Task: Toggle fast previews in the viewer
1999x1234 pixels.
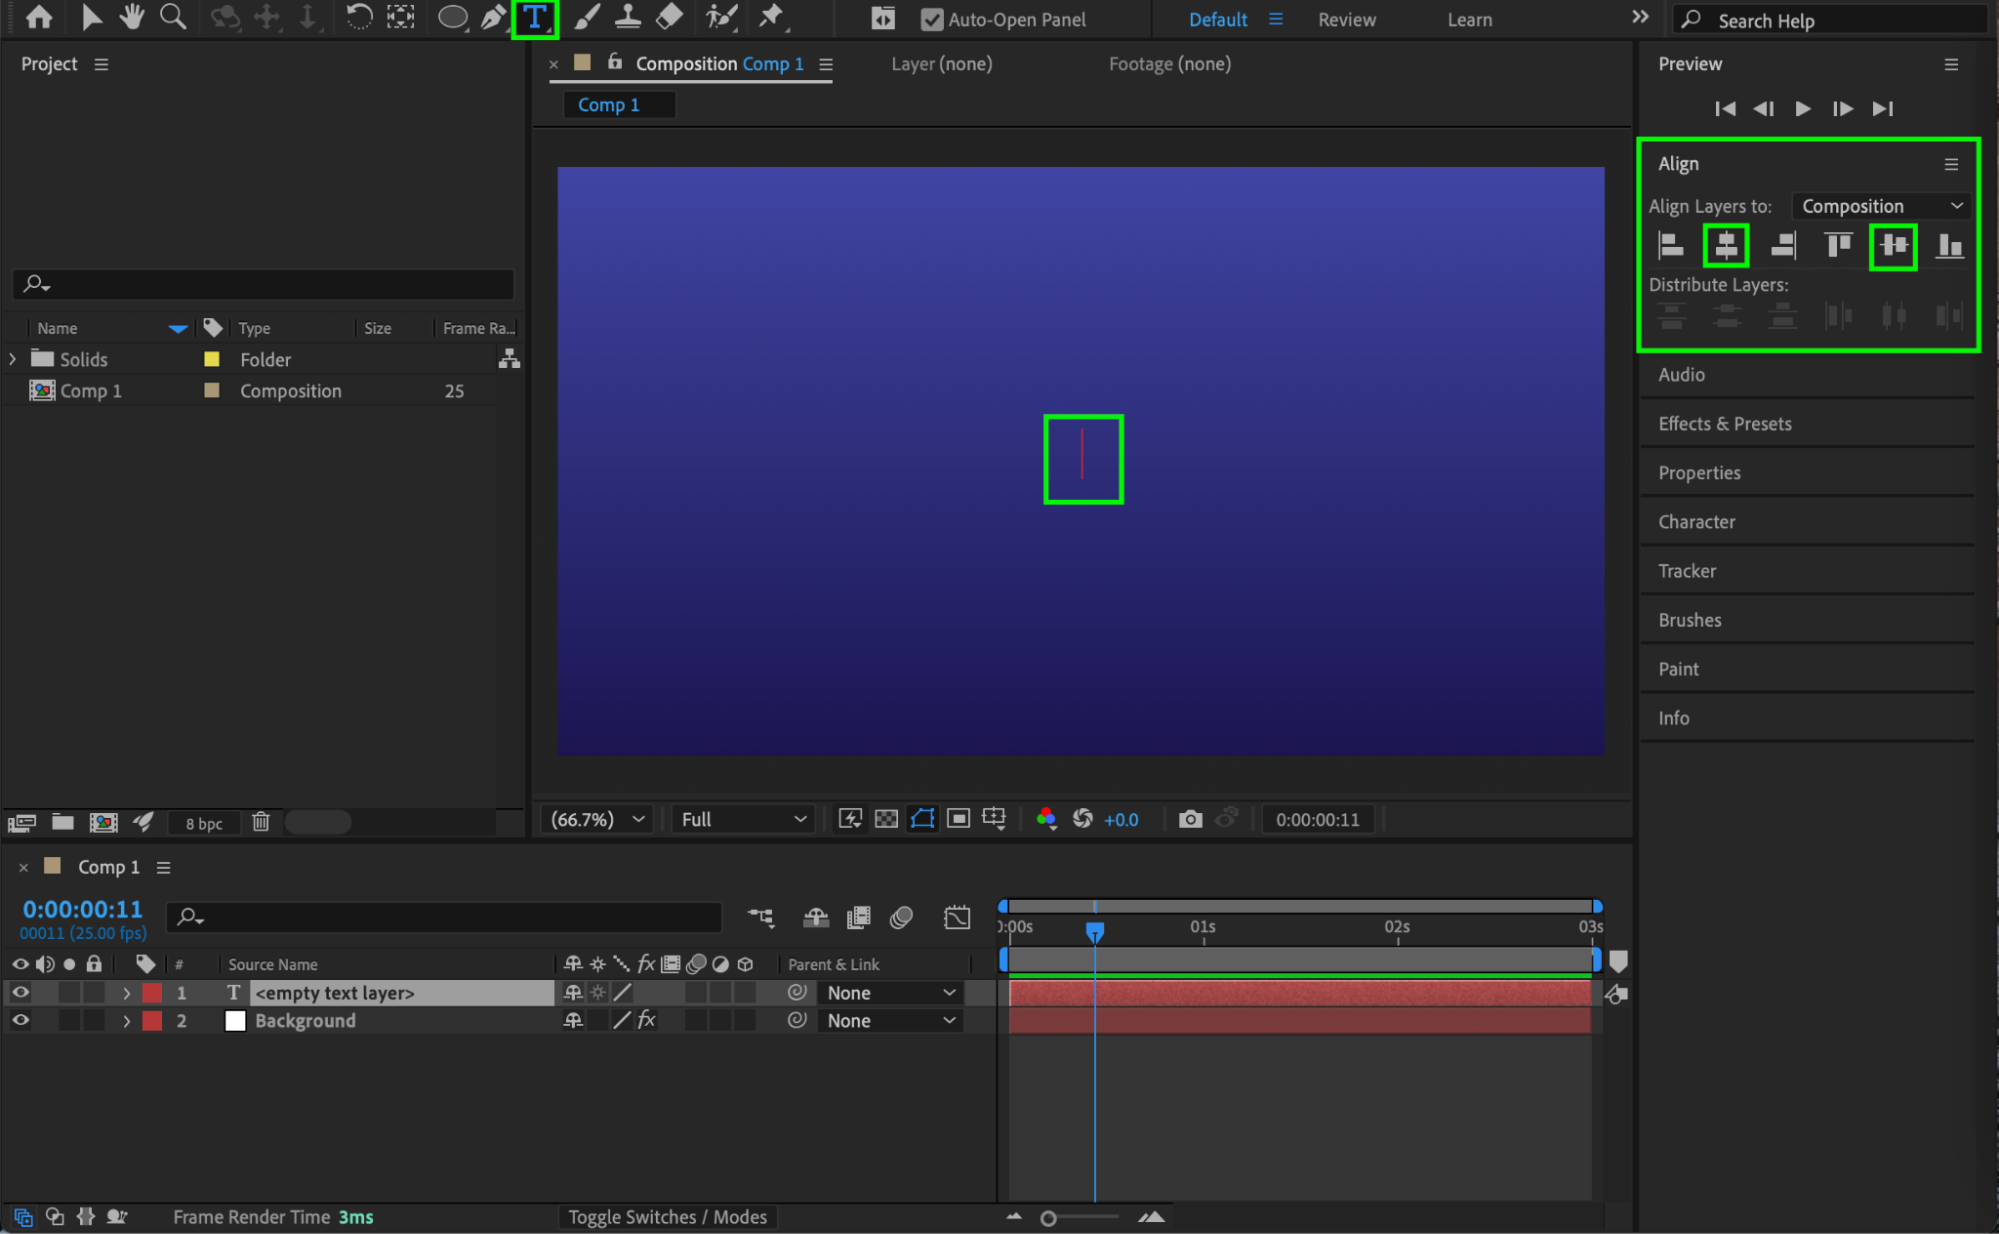Action: point(850,819)
